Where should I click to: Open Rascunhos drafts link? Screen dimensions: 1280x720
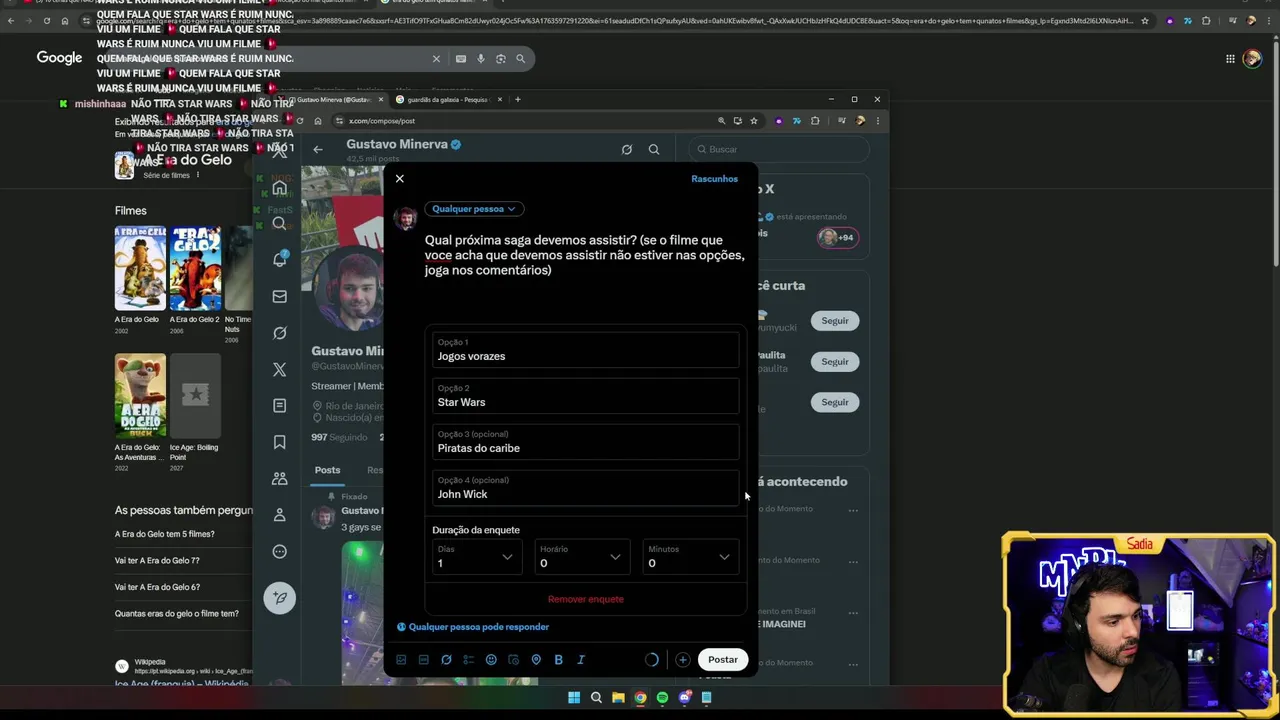(x=714, y=179)
